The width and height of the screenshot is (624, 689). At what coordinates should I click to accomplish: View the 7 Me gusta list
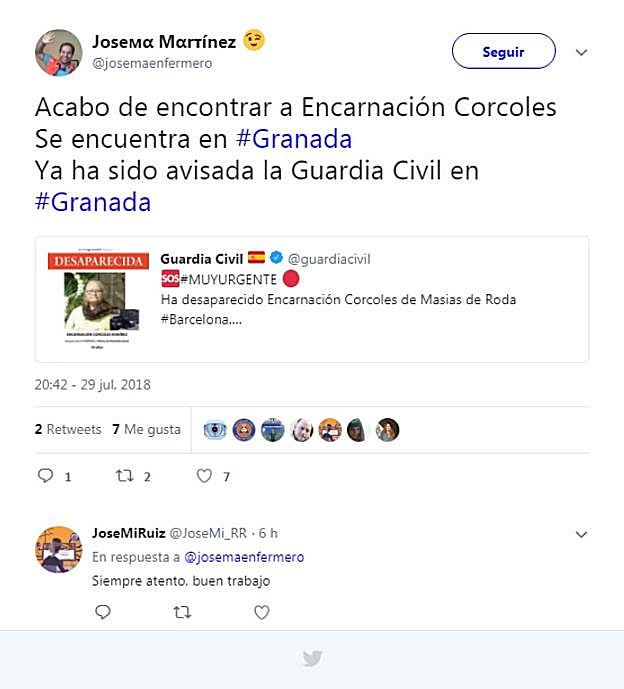pos(146,429)
